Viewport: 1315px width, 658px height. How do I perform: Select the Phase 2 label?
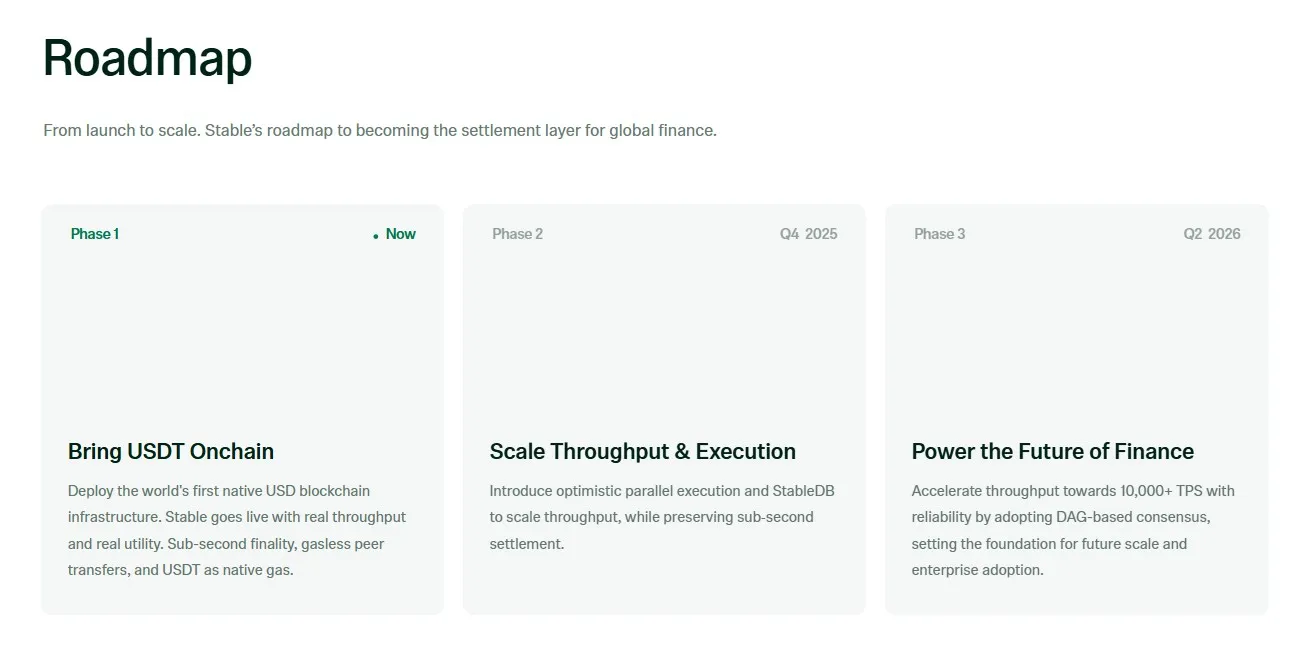click(x=517, y=234)
